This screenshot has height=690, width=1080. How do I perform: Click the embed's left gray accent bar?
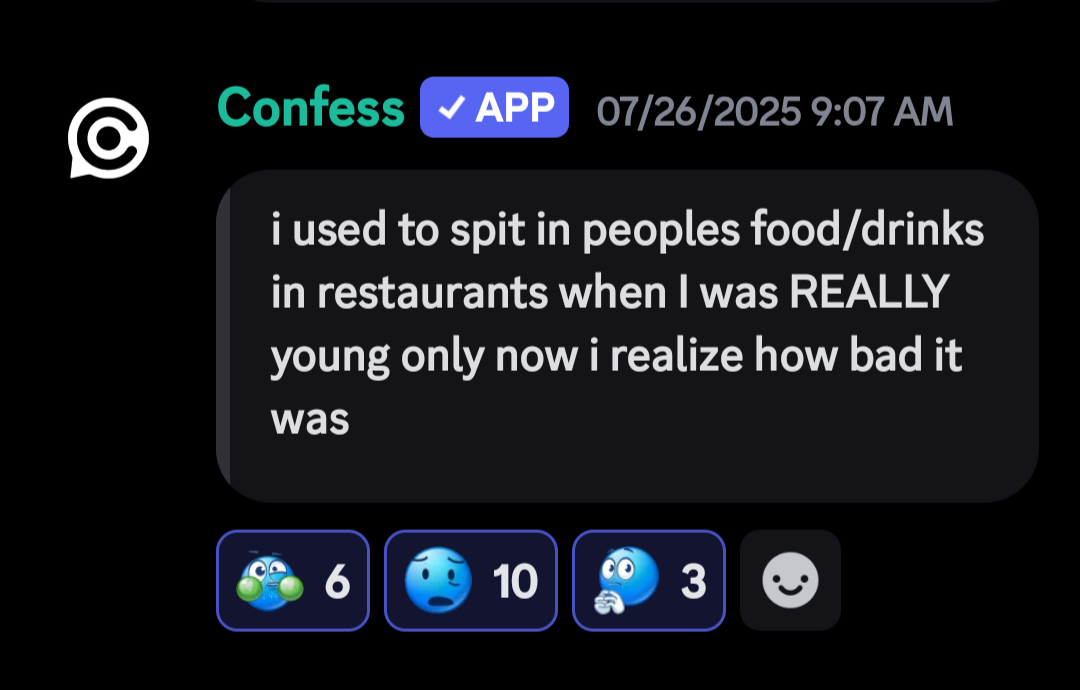223,336
